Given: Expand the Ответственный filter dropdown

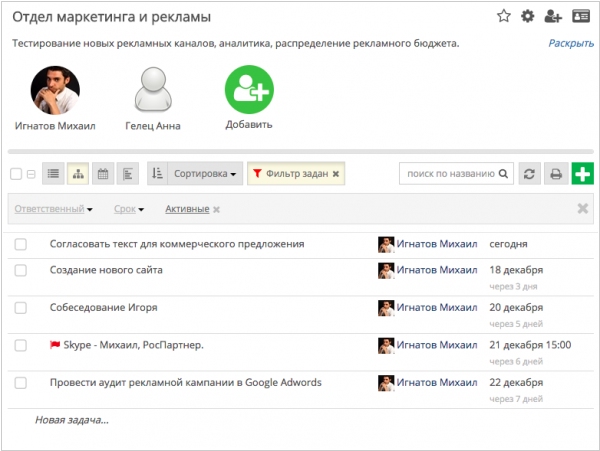Looking at the screenshot, I should coord(54,209).
